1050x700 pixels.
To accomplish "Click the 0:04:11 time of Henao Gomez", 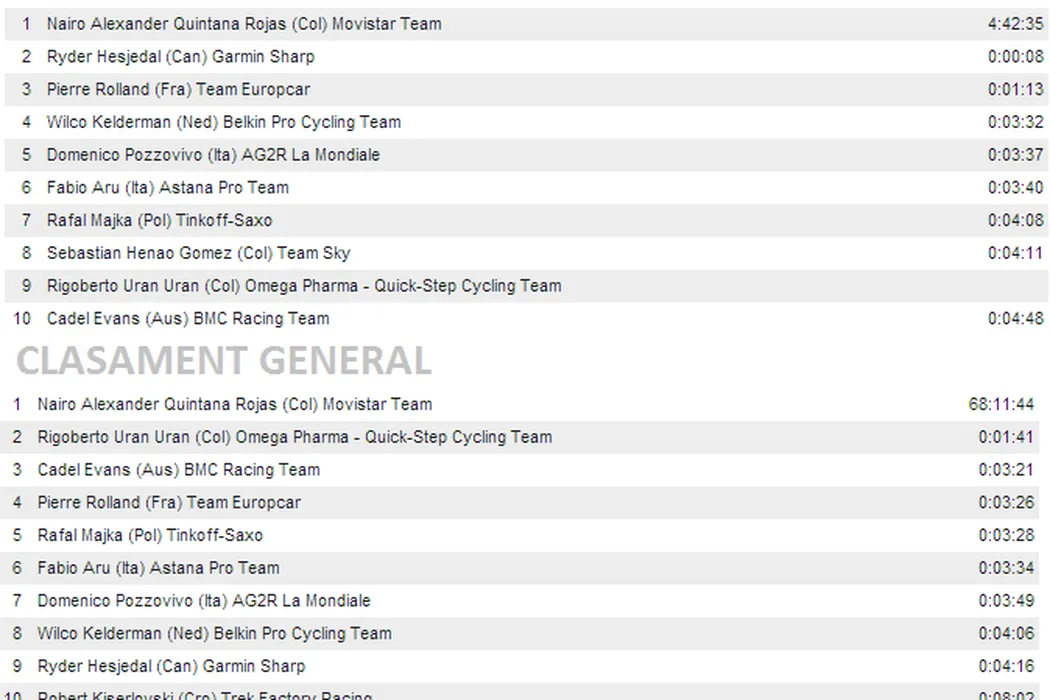I will 1015,254.
